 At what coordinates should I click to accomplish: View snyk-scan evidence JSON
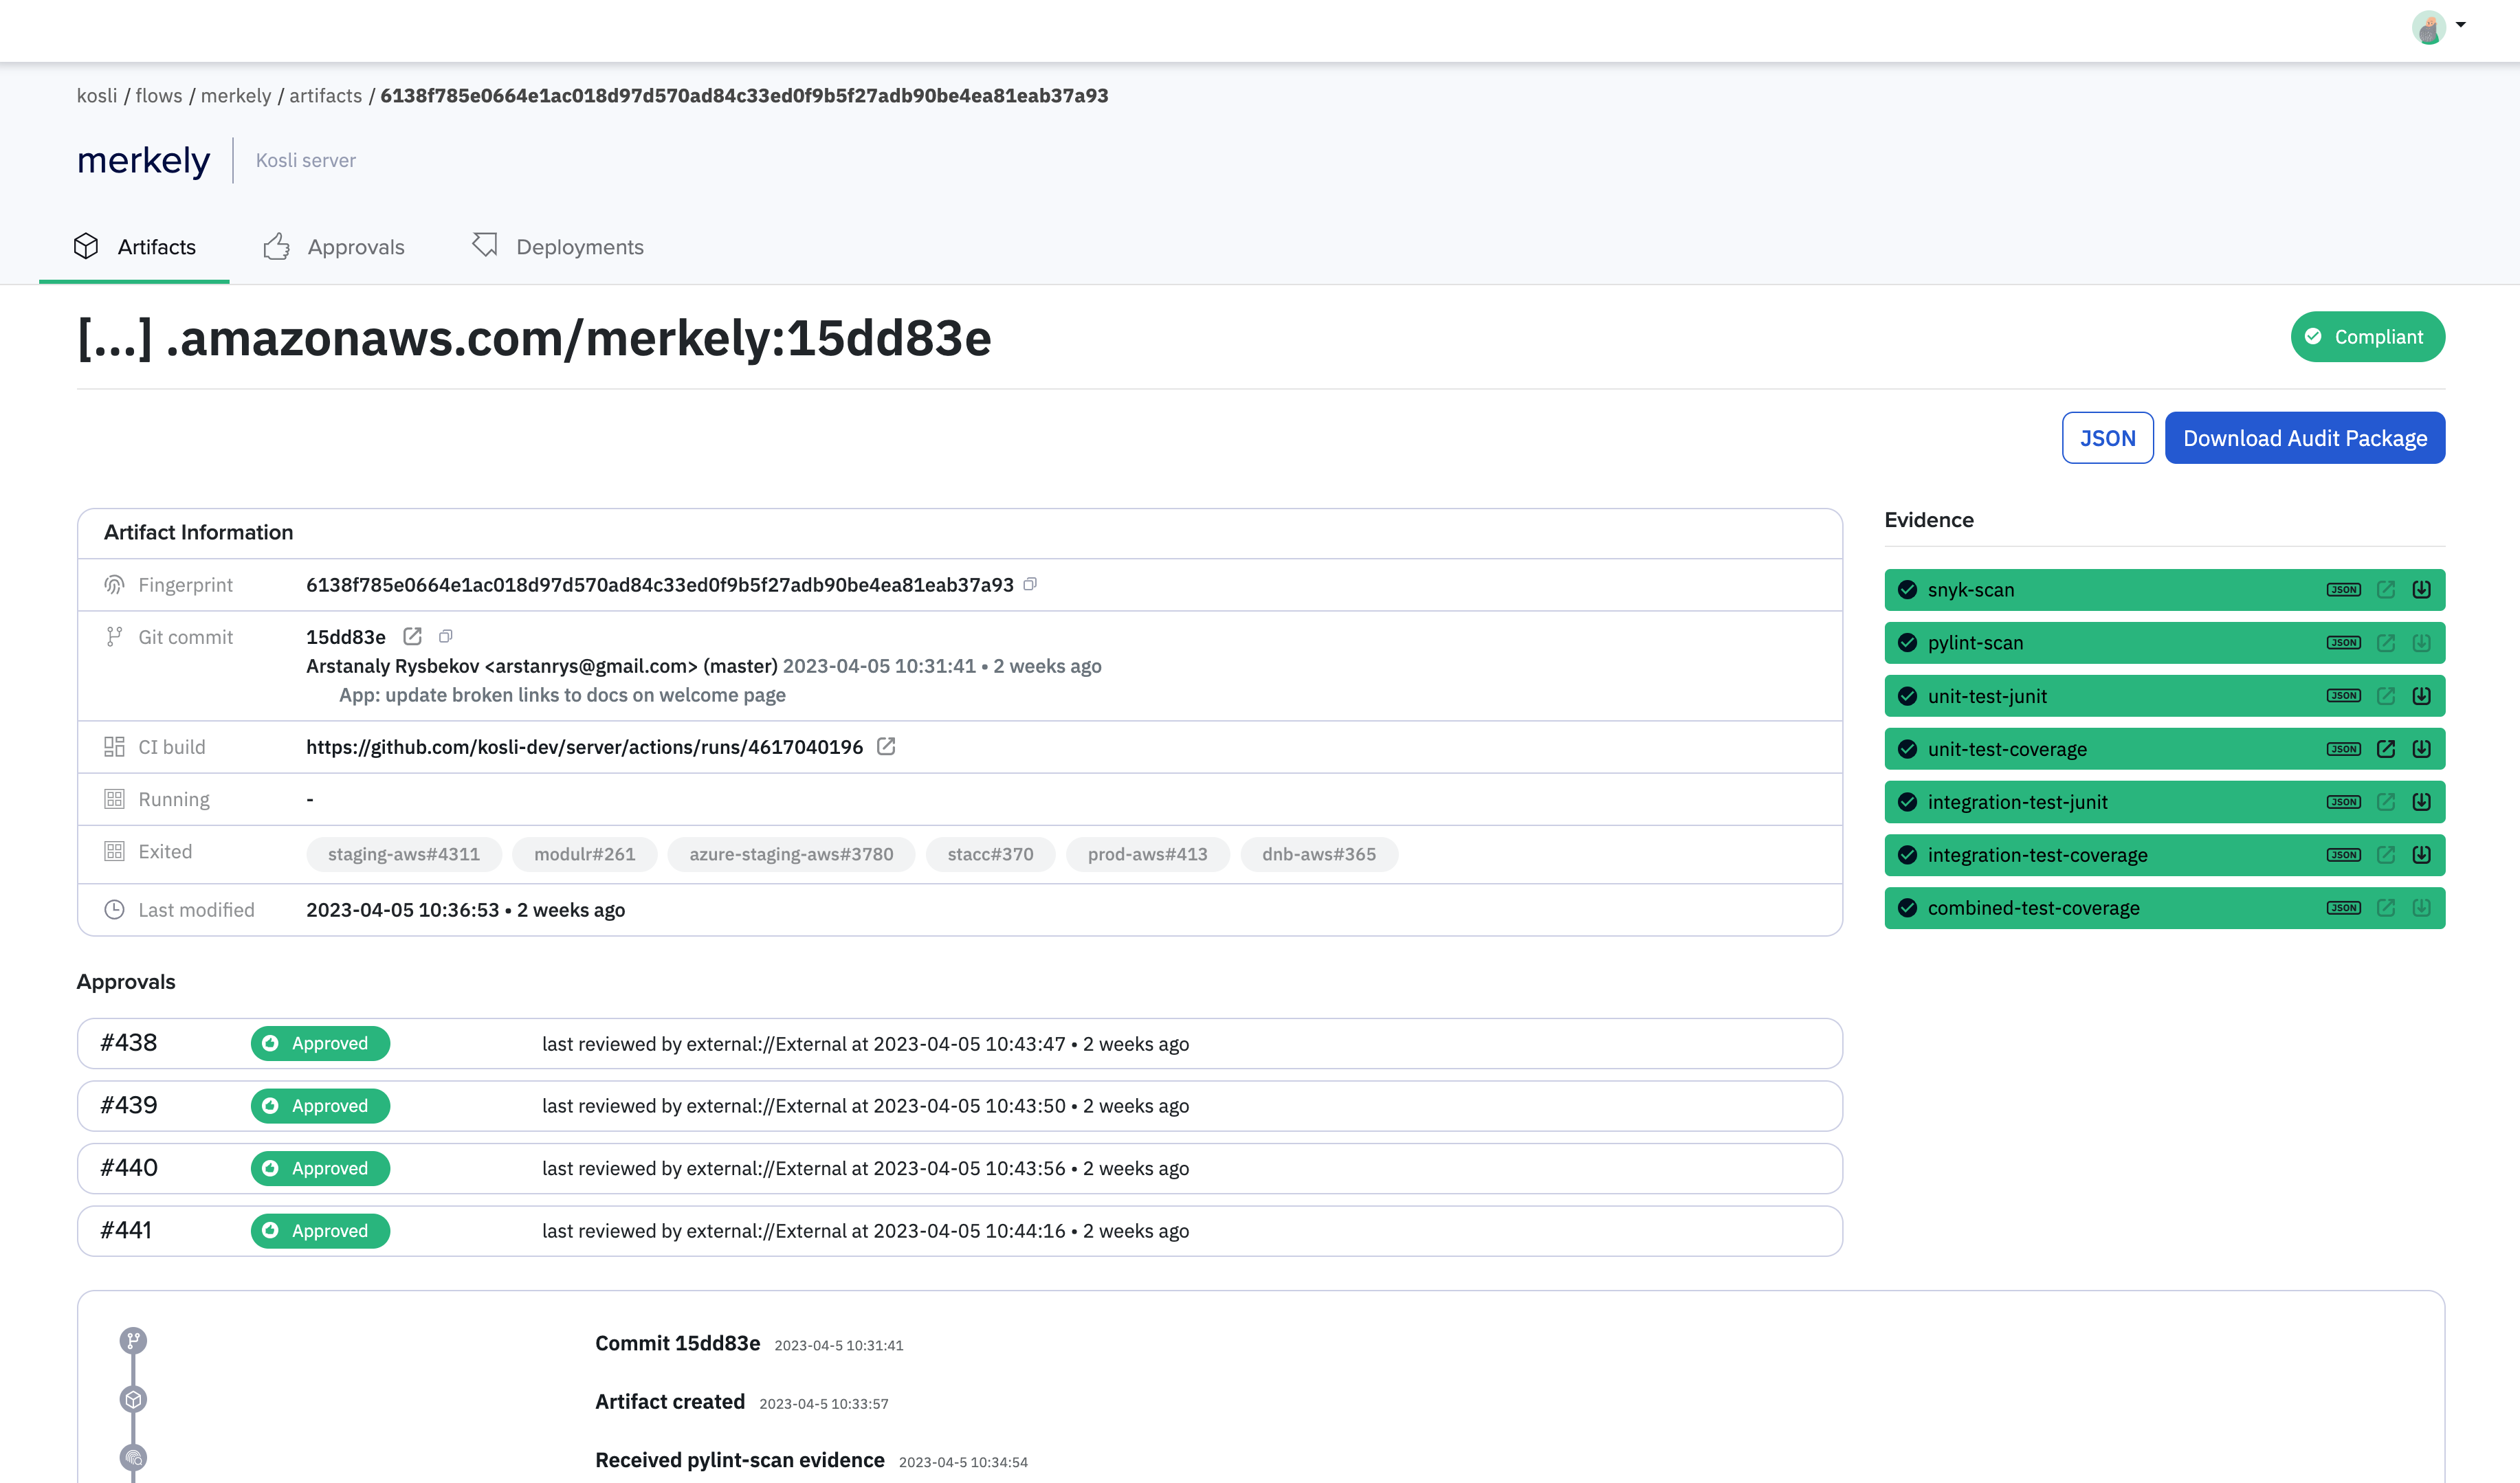[2343, 590]
